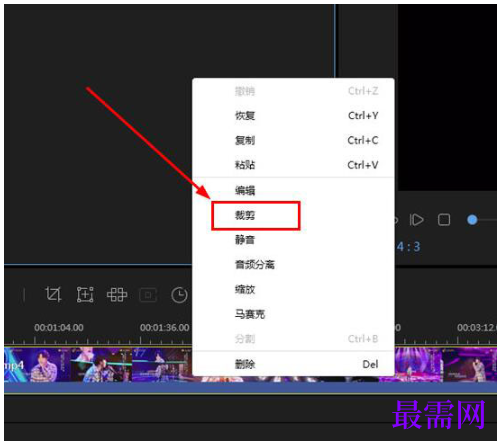
Task: Select 缩放 (Zoom) in the menu
Action: click(293, 289)
